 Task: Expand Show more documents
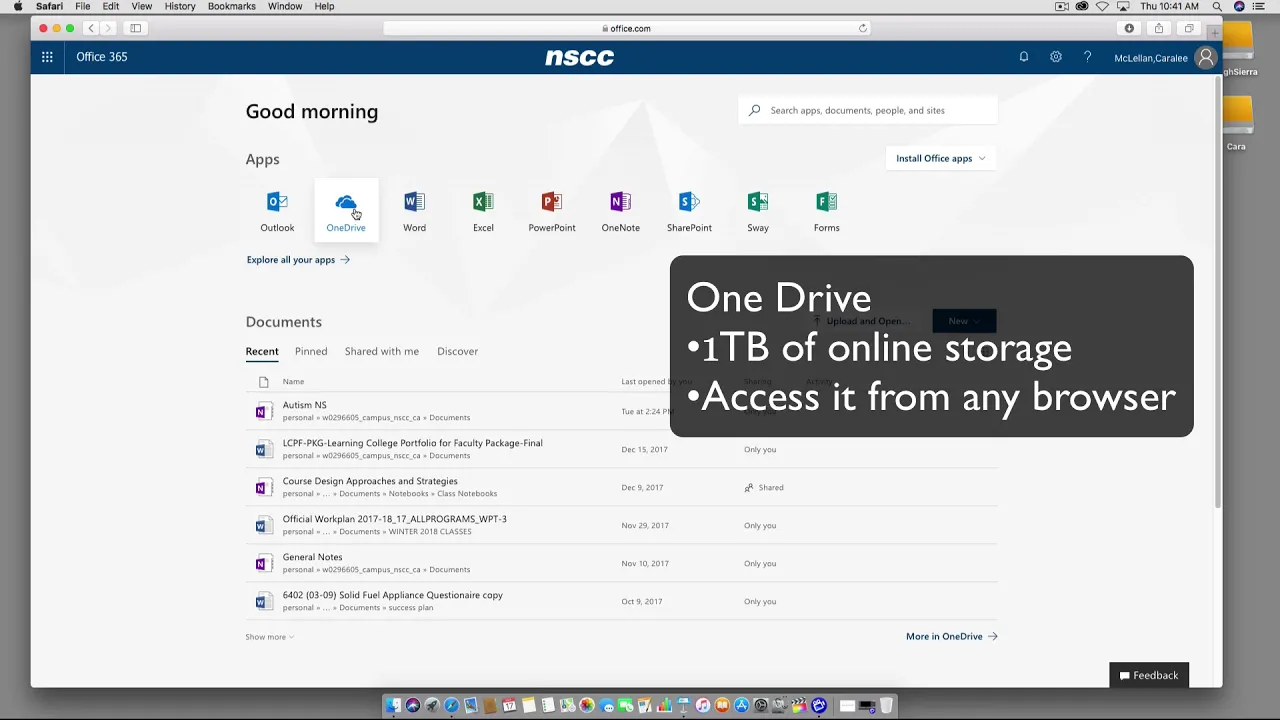270,637
